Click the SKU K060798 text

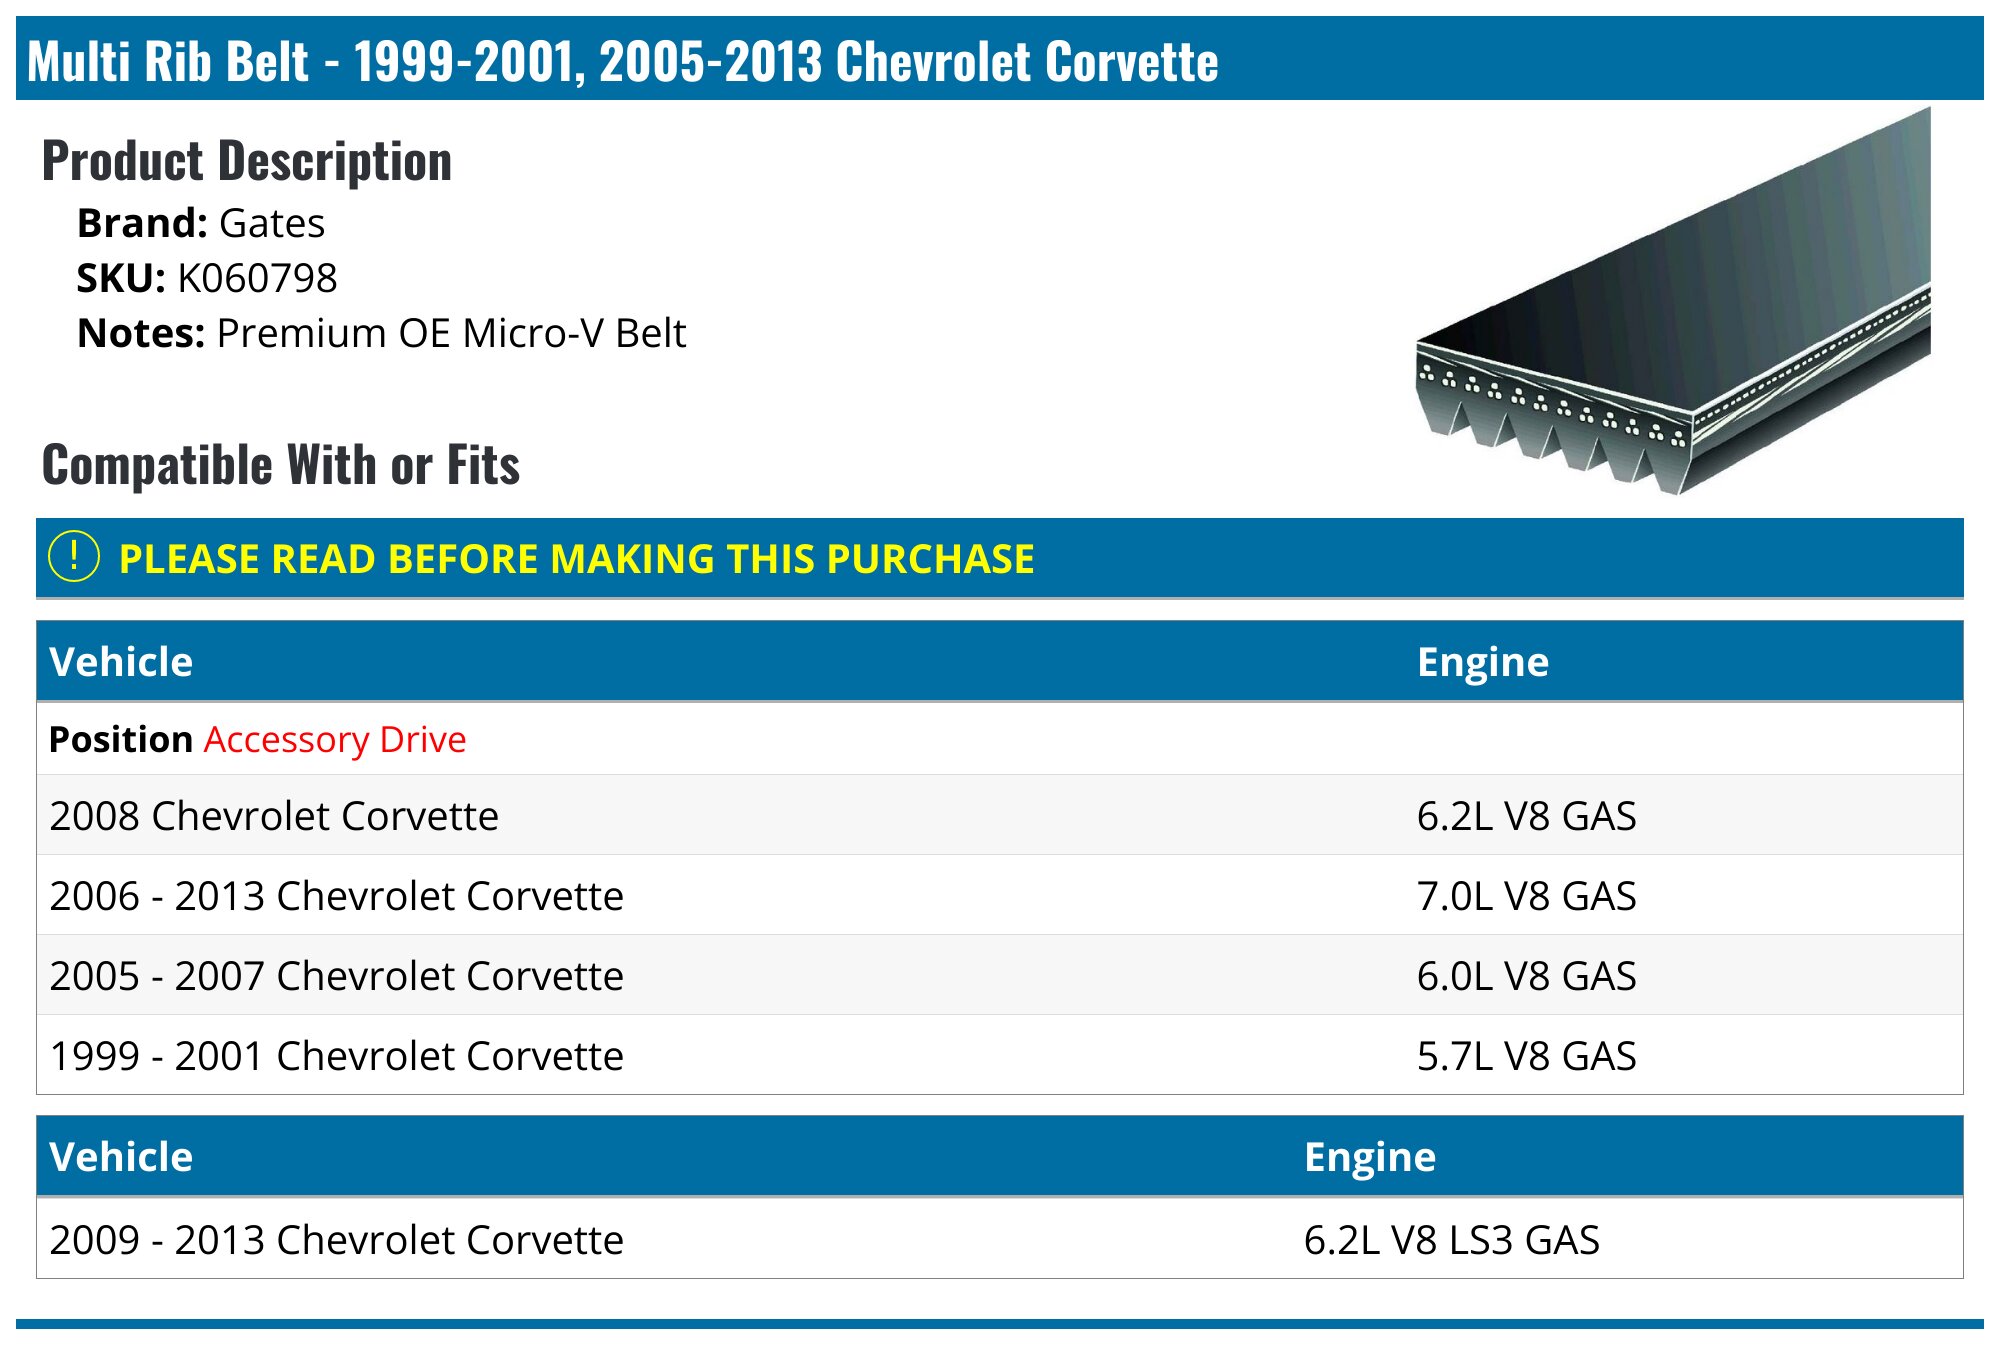[x=207, y=278]
